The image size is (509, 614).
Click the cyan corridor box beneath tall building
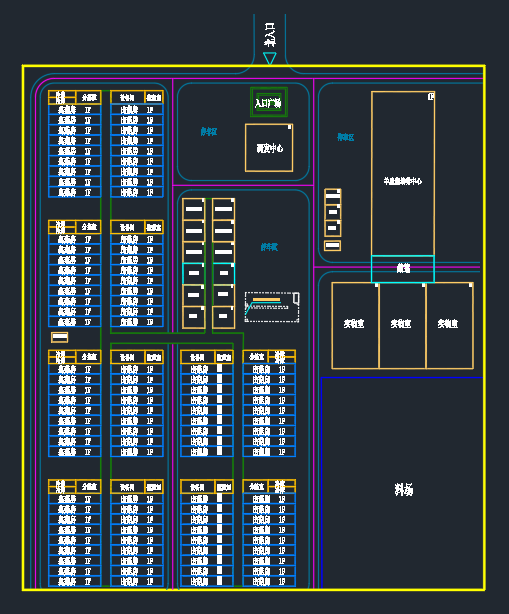pyautogui.click(x=403, y=269)
